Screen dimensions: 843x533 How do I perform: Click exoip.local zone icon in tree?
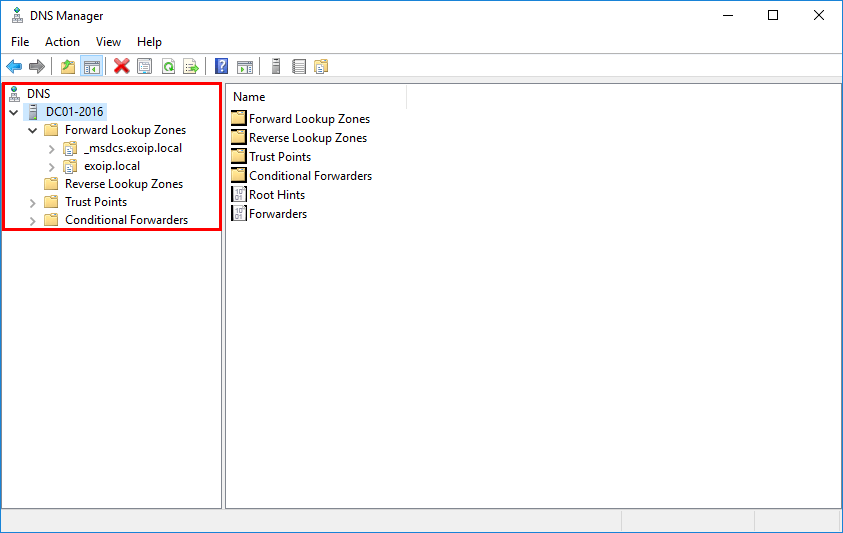70,166
